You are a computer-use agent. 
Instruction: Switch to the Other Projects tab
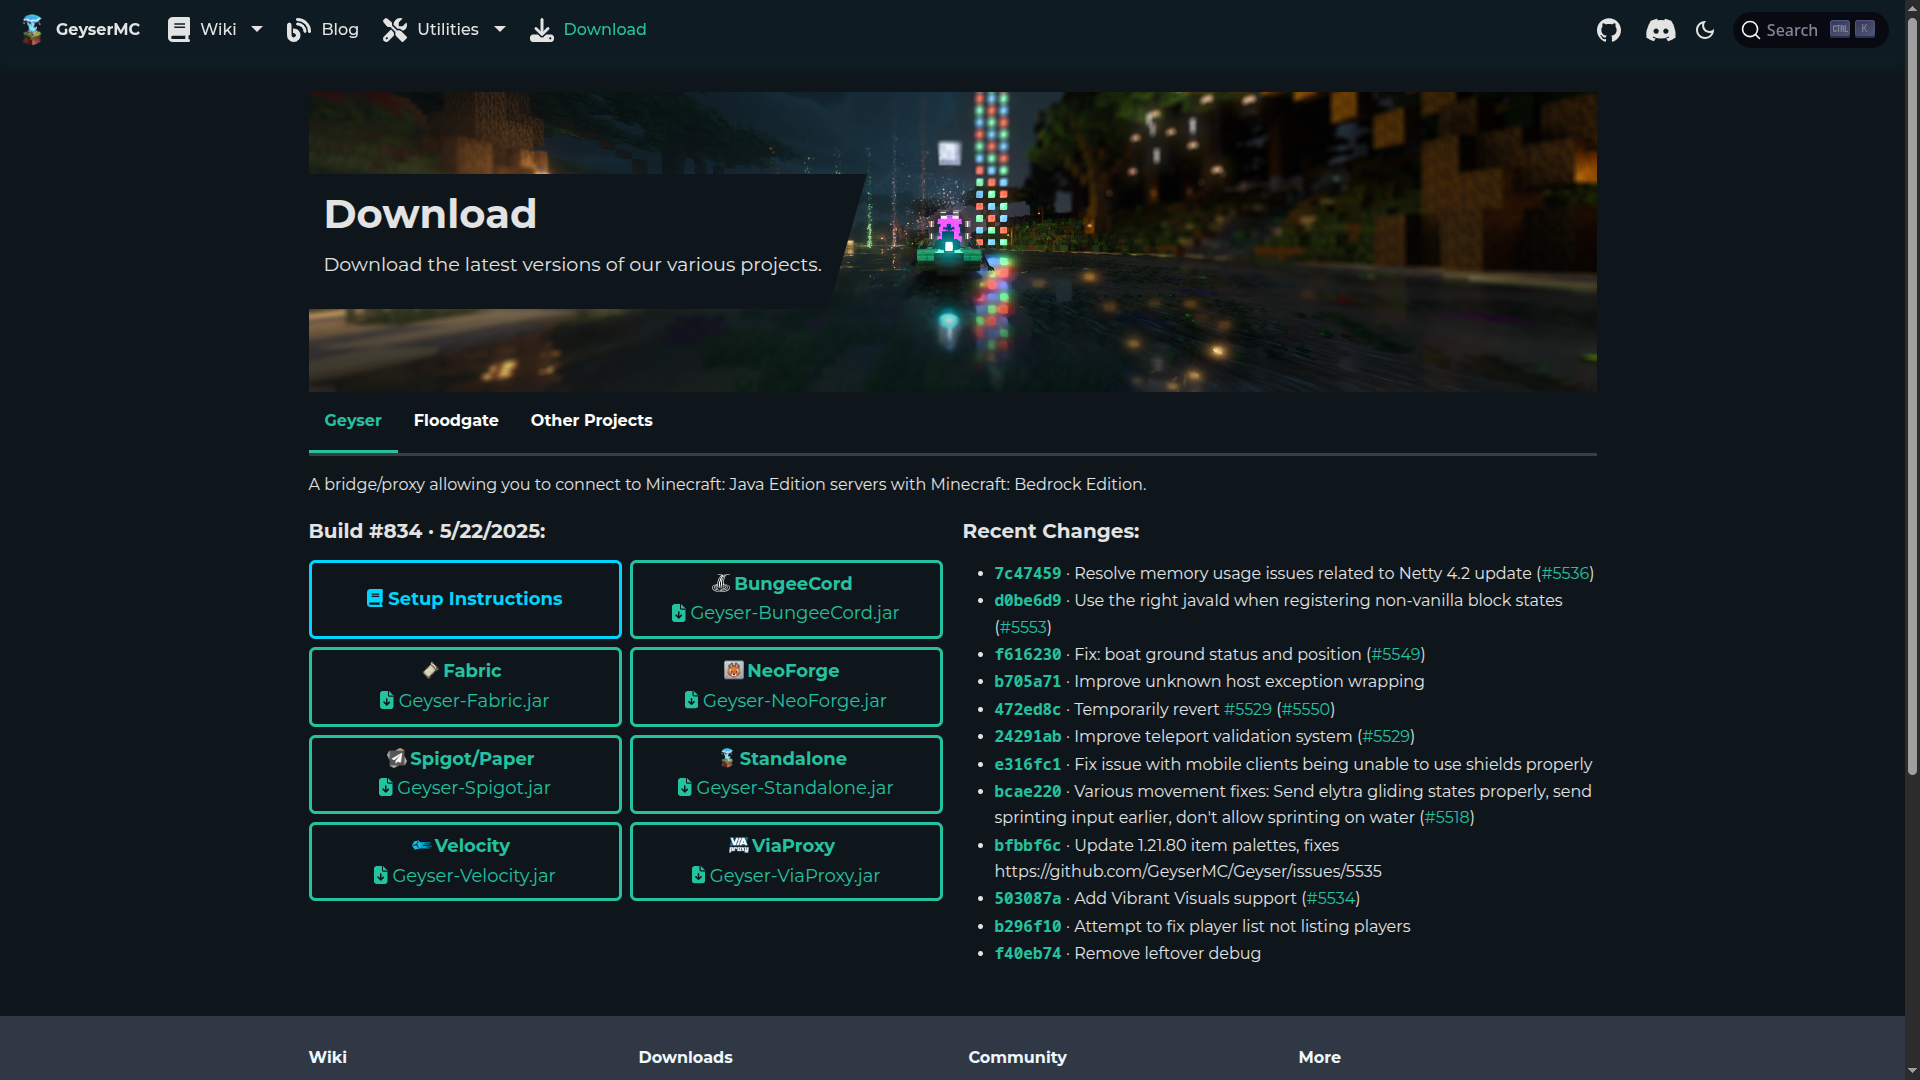click(592, 421)
